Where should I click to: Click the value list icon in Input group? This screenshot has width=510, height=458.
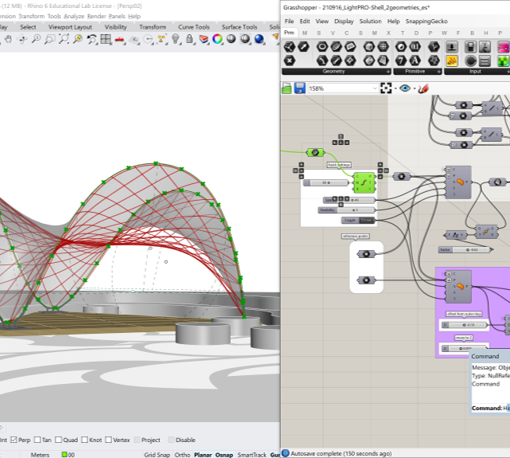485,61
